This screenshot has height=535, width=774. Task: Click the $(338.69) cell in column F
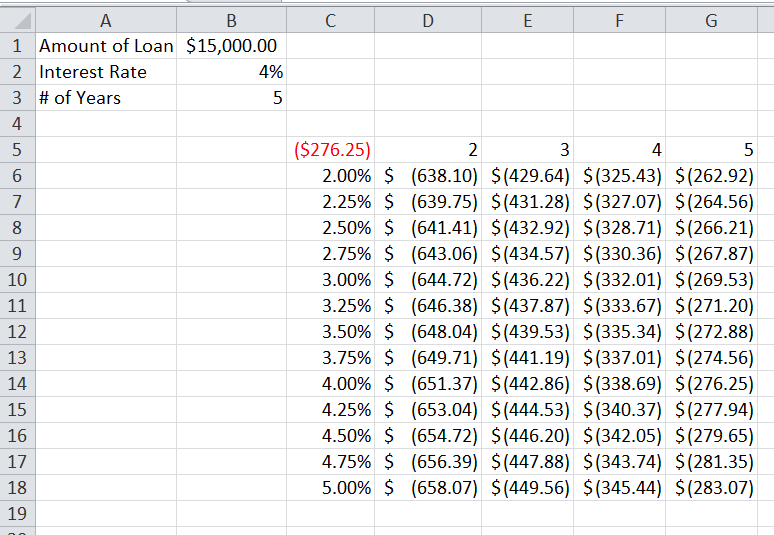(619, 384)
